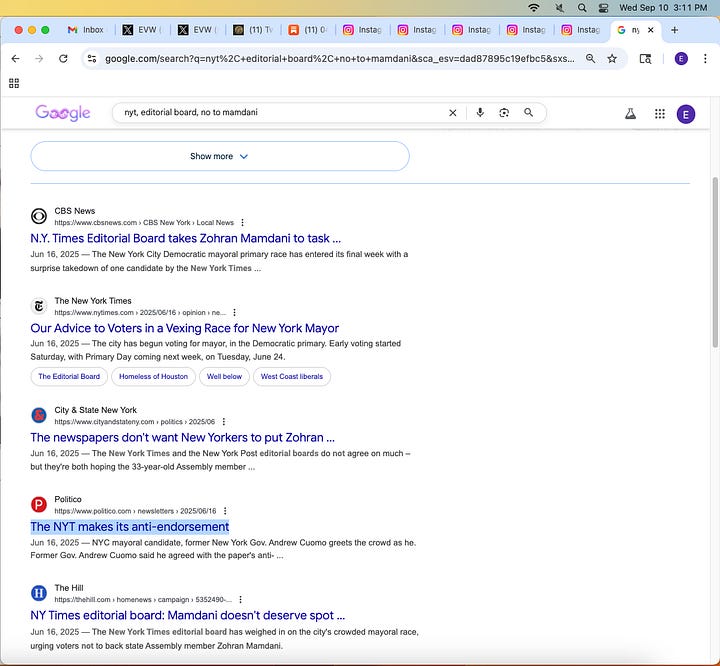
Task: Open macOS Control Center
Action: [603, 7]
